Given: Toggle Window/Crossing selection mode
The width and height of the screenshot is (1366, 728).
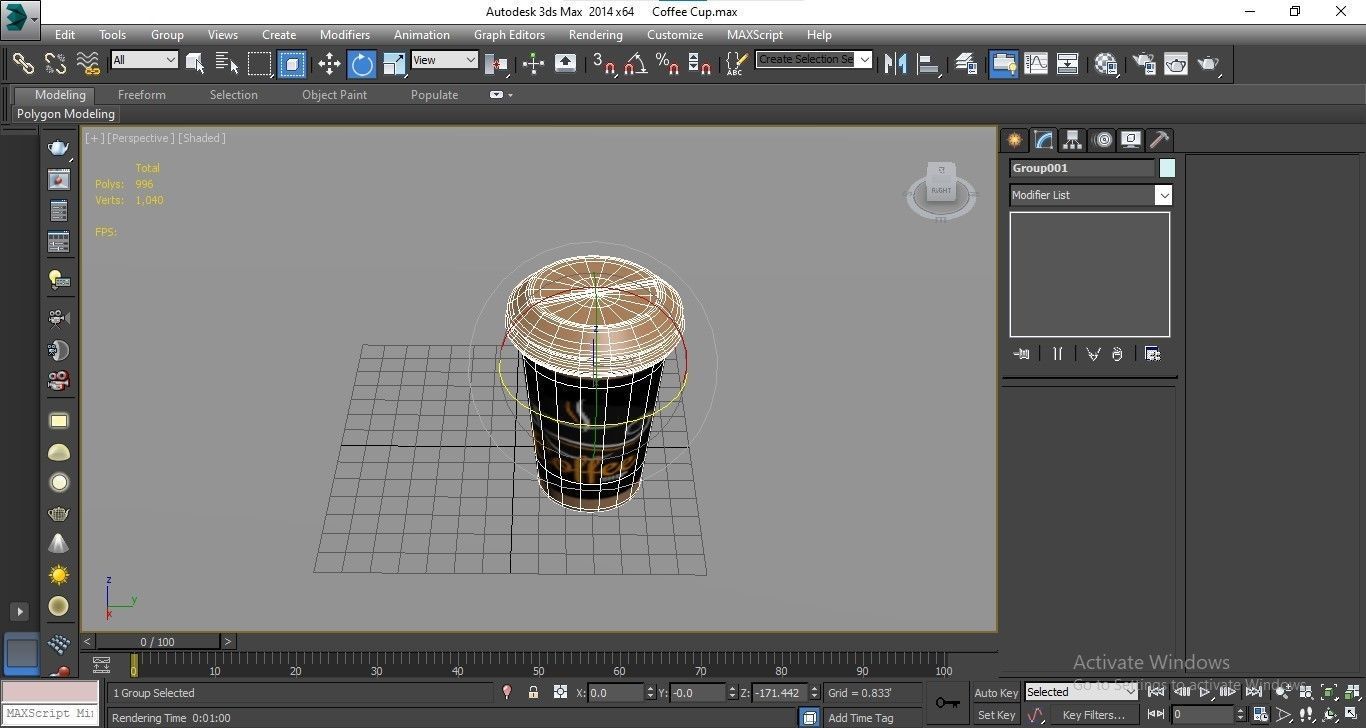Looking at the screenshot, I should pos(292,63).
